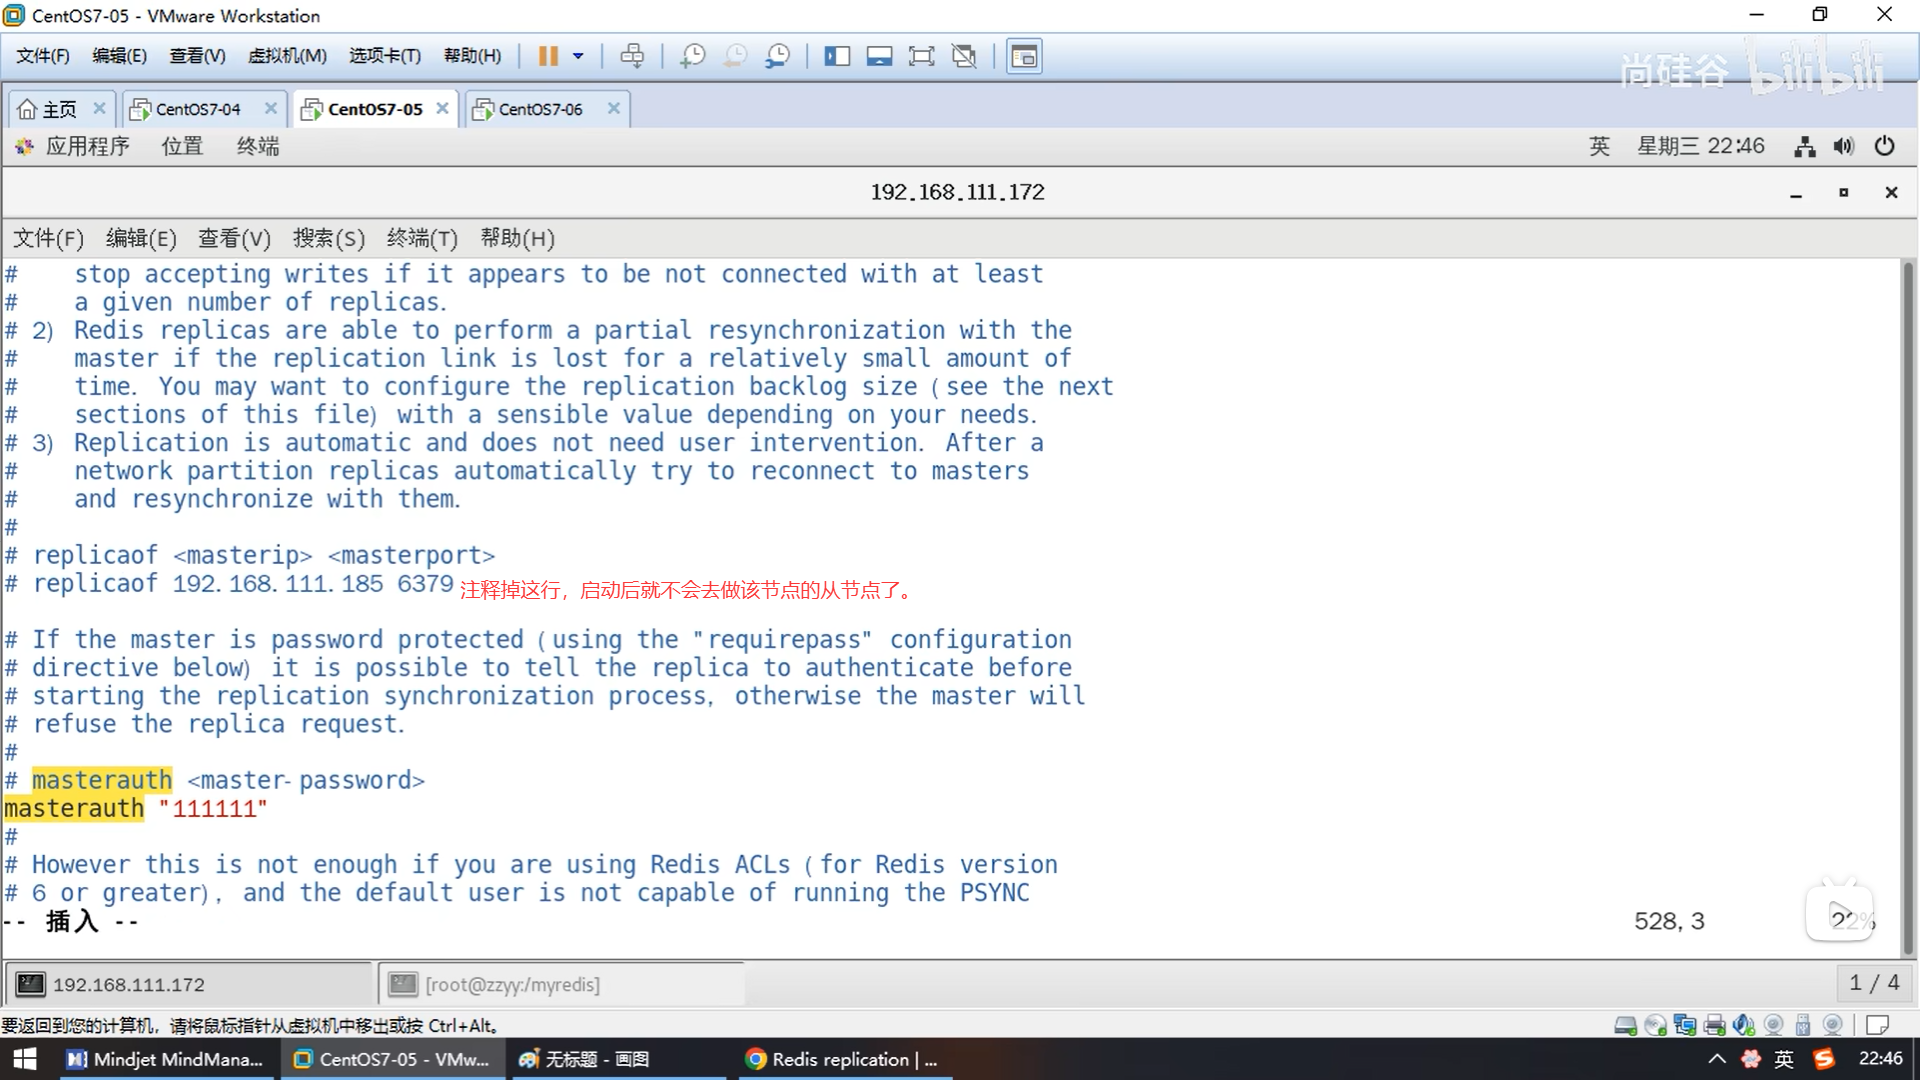The height and width of the screenshot is (1080, 1920).
Task: Enter full screen mode
Action: tap(921, 56)
